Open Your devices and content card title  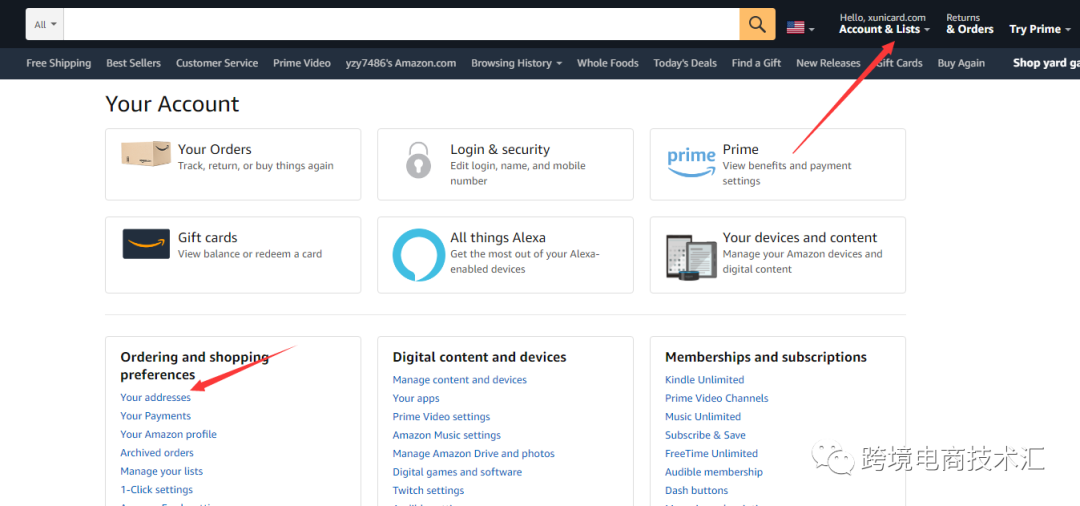coord(800,238)
